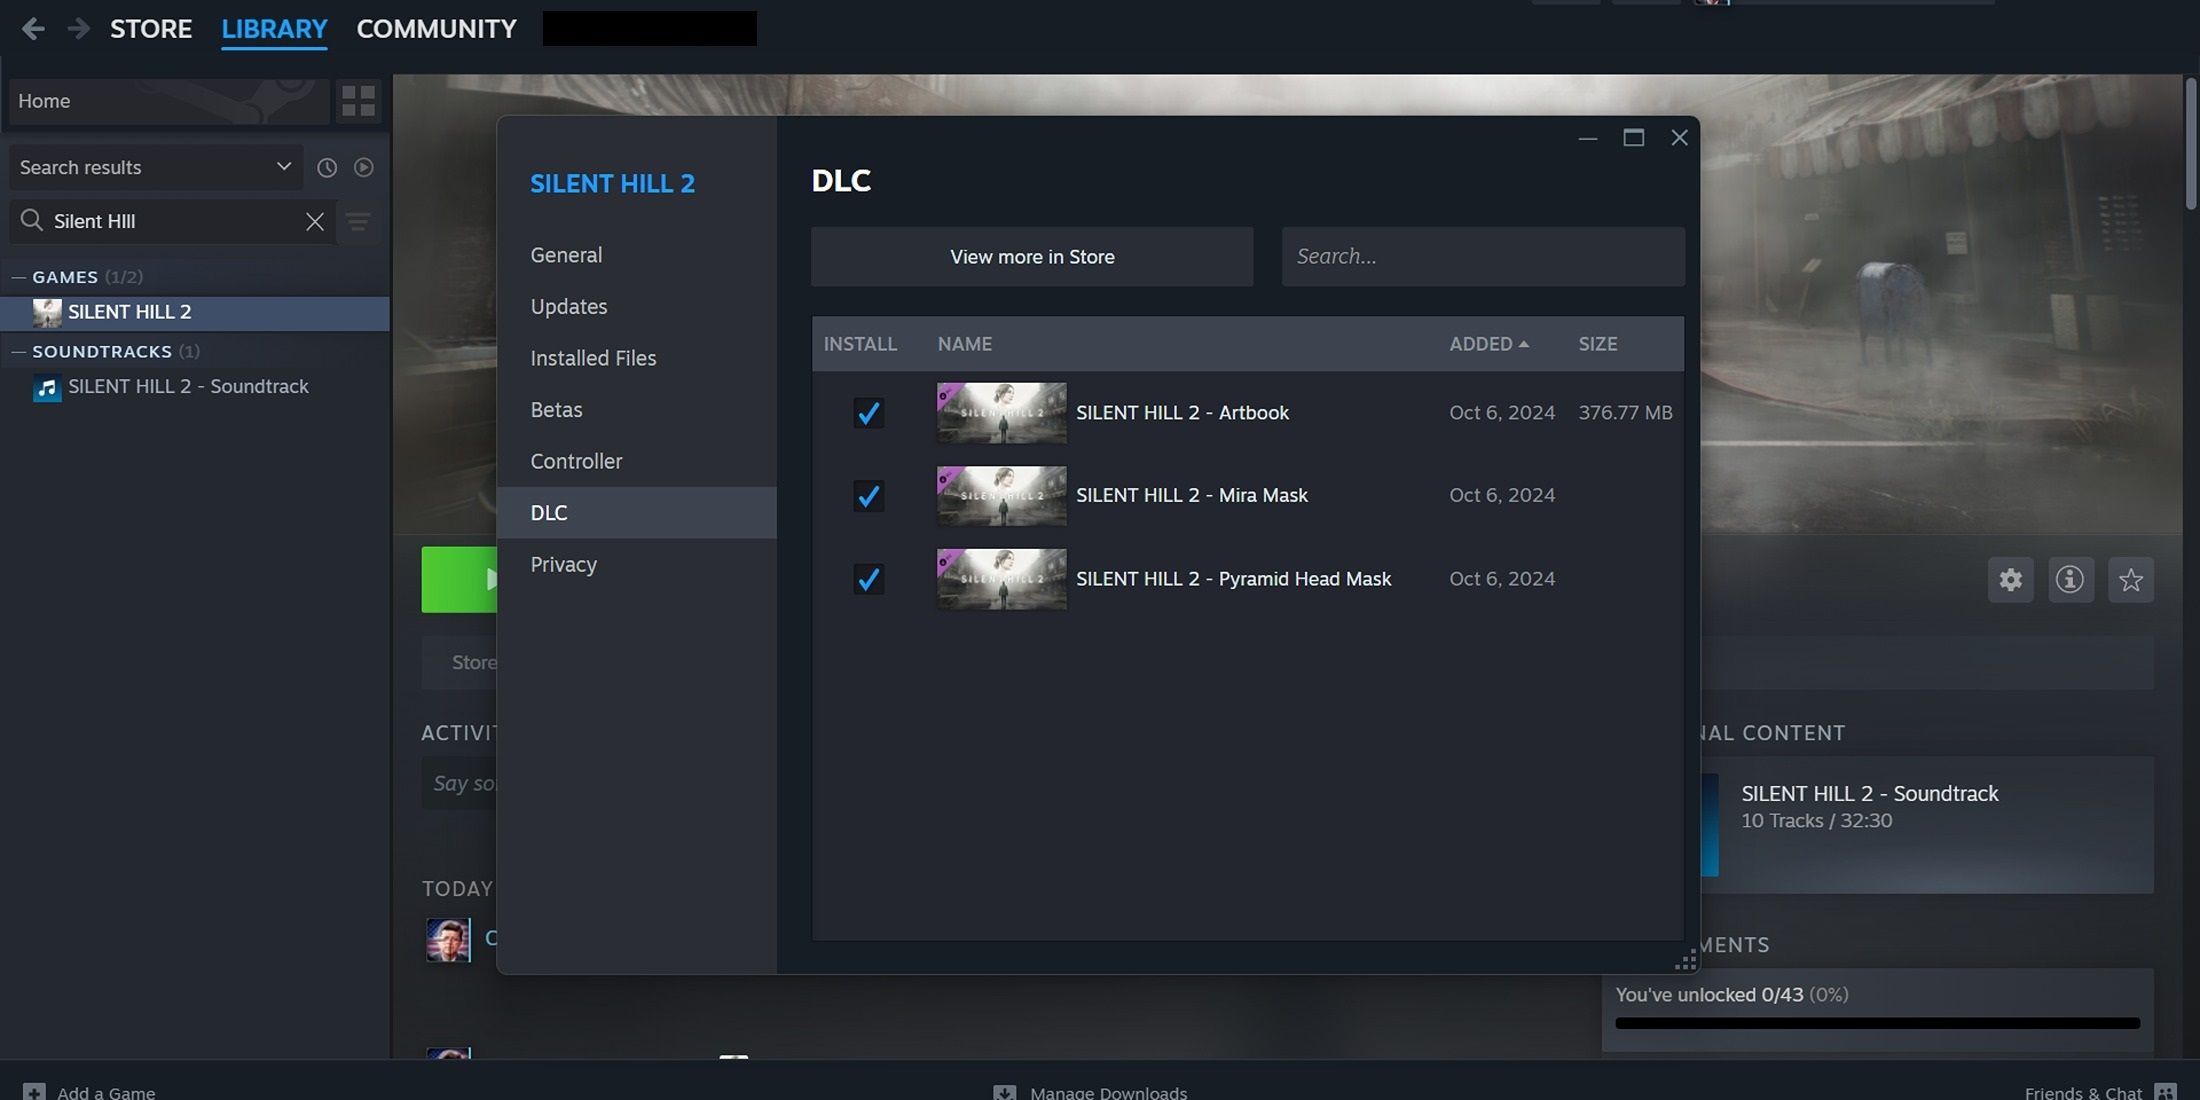Select the grid view icon in Library

point(358,102)
